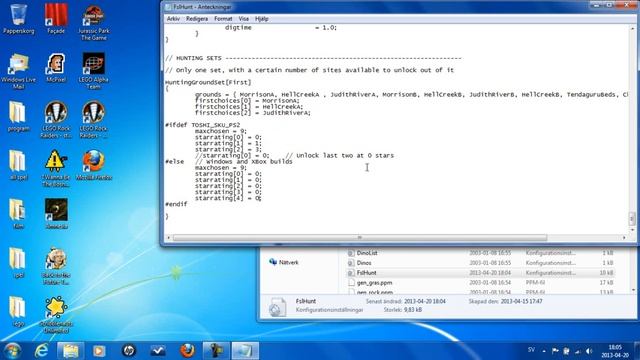Launch Firefox from the taskbar
640x360 pixels.
point(187,351)
